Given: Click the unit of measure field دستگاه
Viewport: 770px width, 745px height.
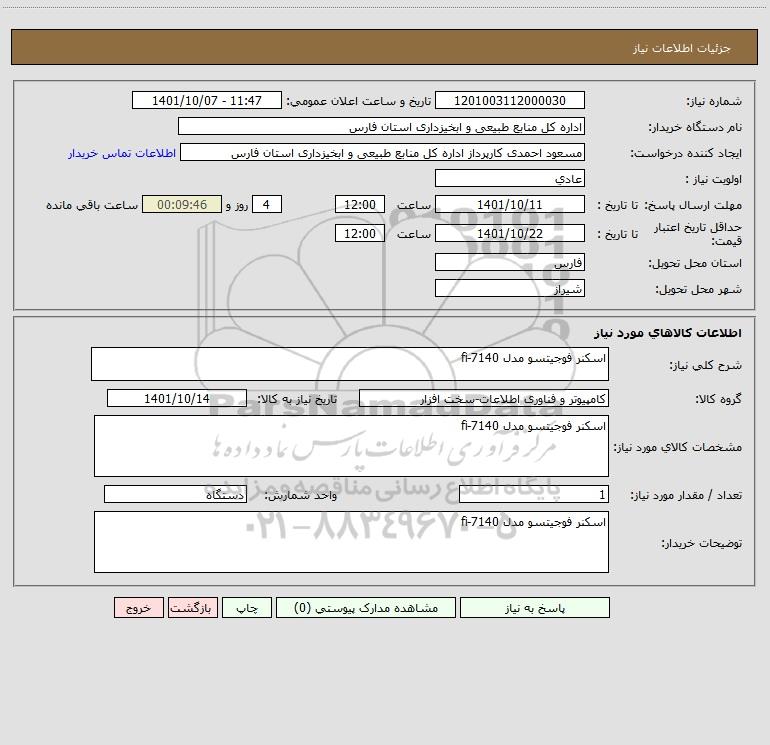Looking at the screenshot, I should (175, 495).
